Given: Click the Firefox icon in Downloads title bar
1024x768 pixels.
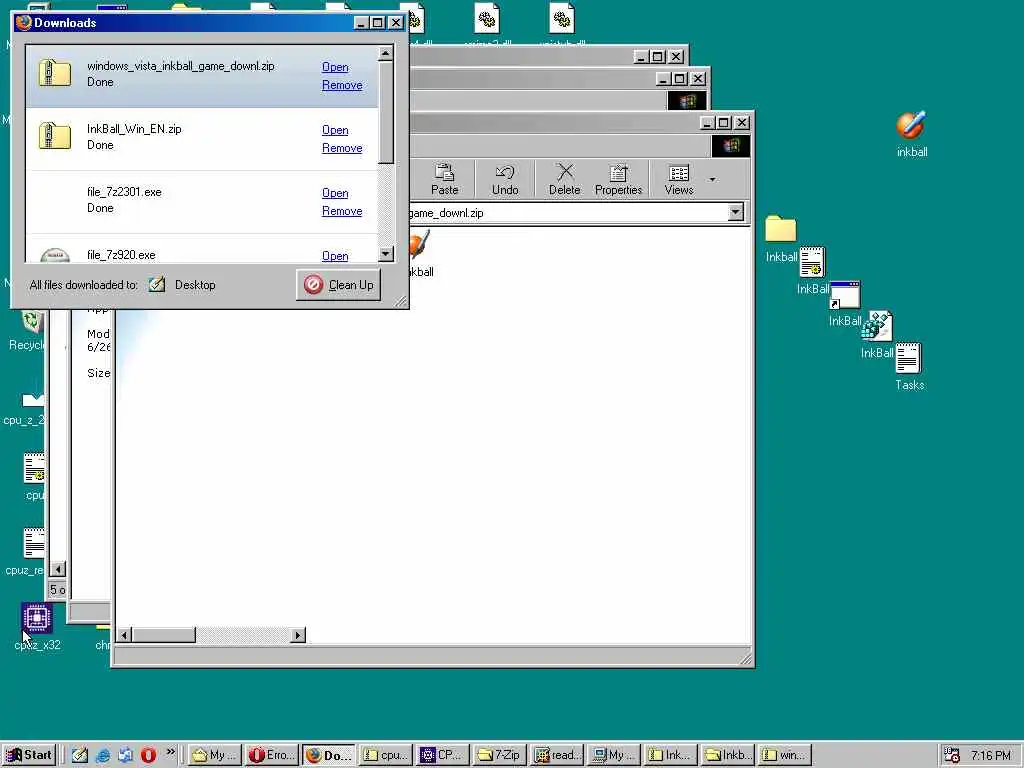Looking at the screenshot, I should (24, 22).
